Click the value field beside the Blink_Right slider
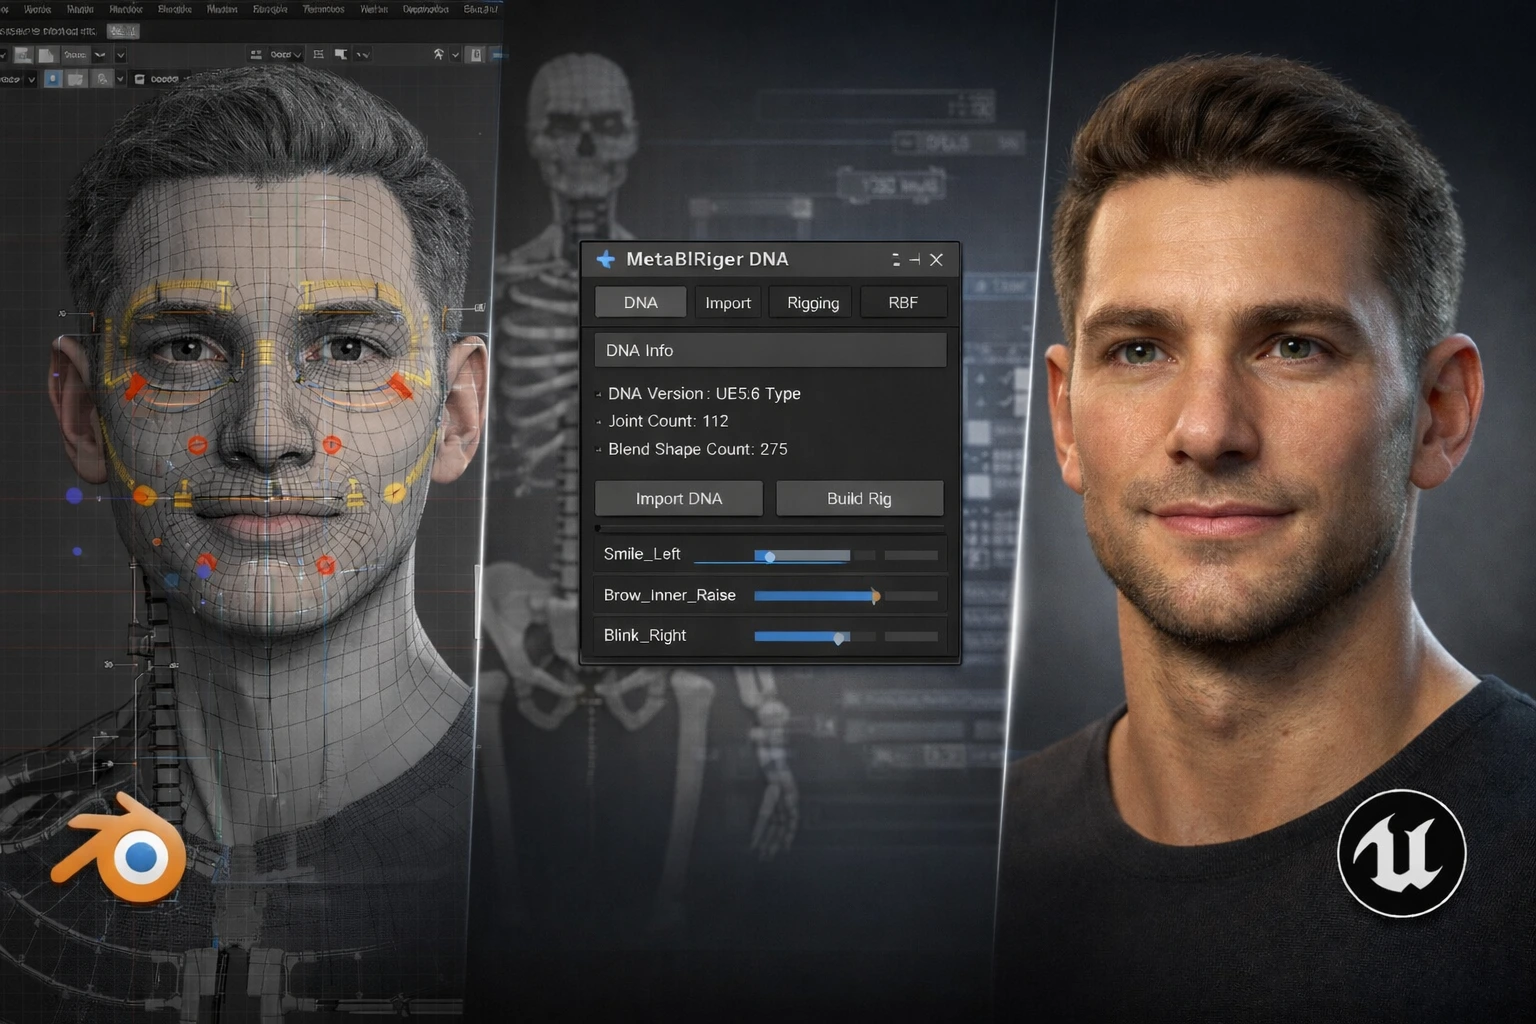Viewport: 1536px width, 1024px height. pyautogui.click(x=911, y=636)
